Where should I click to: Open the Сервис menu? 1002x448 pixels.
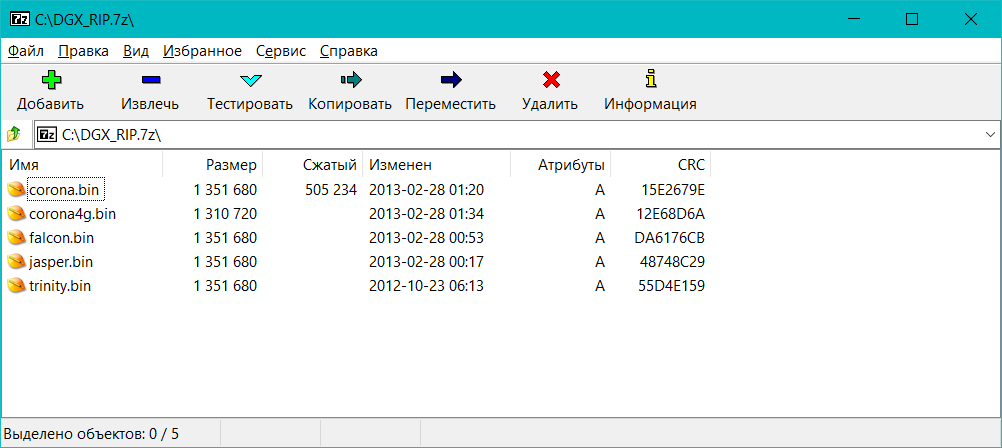(281, 51)
